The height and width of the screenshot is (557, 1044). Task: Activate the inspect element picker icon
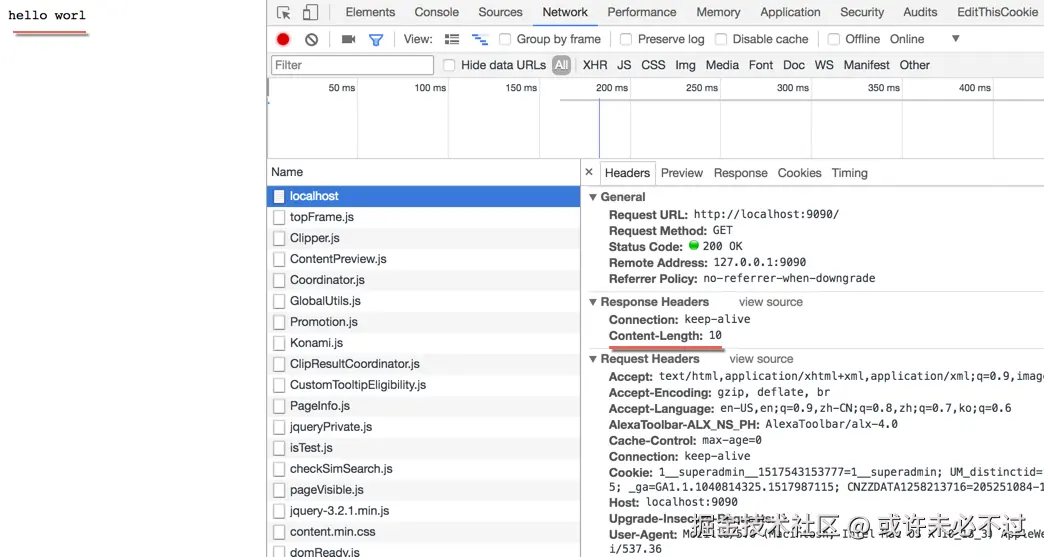coord(284,13)
